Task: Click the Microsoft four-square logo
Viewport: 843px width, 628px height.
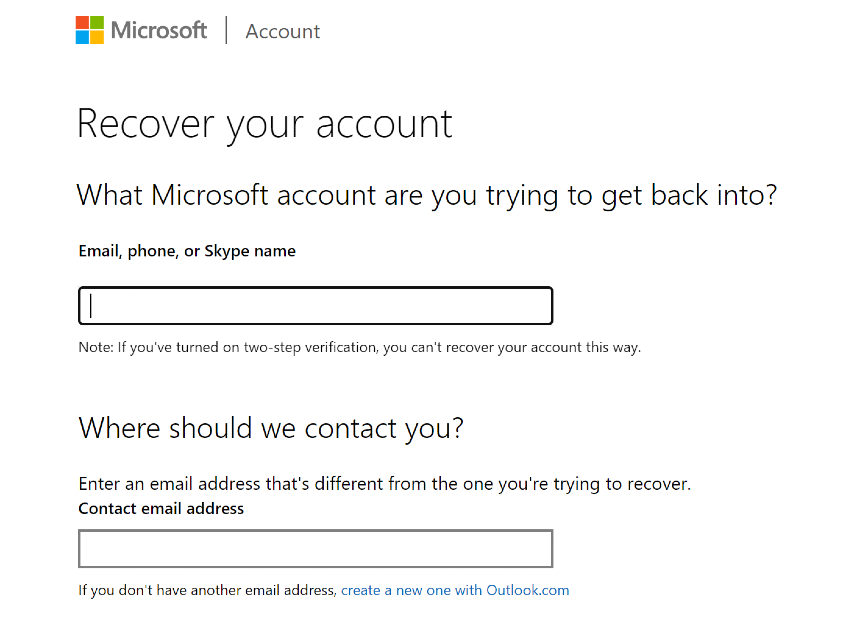Action: pos(90,30)
